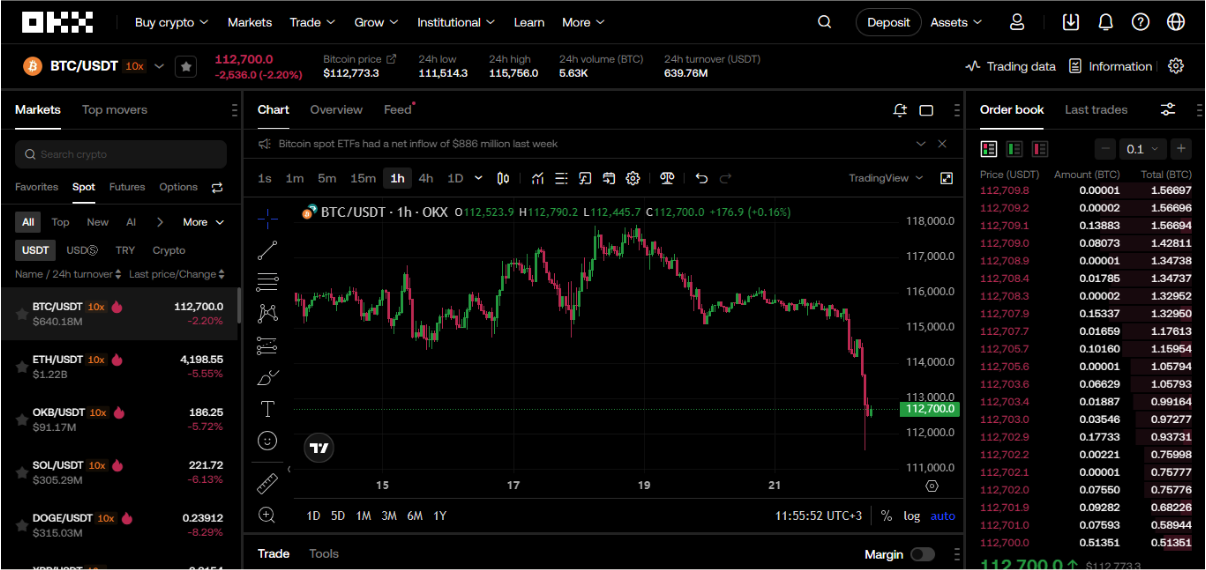Select the trend line drawing tool

pyautogui.click(x=267, y=250)
